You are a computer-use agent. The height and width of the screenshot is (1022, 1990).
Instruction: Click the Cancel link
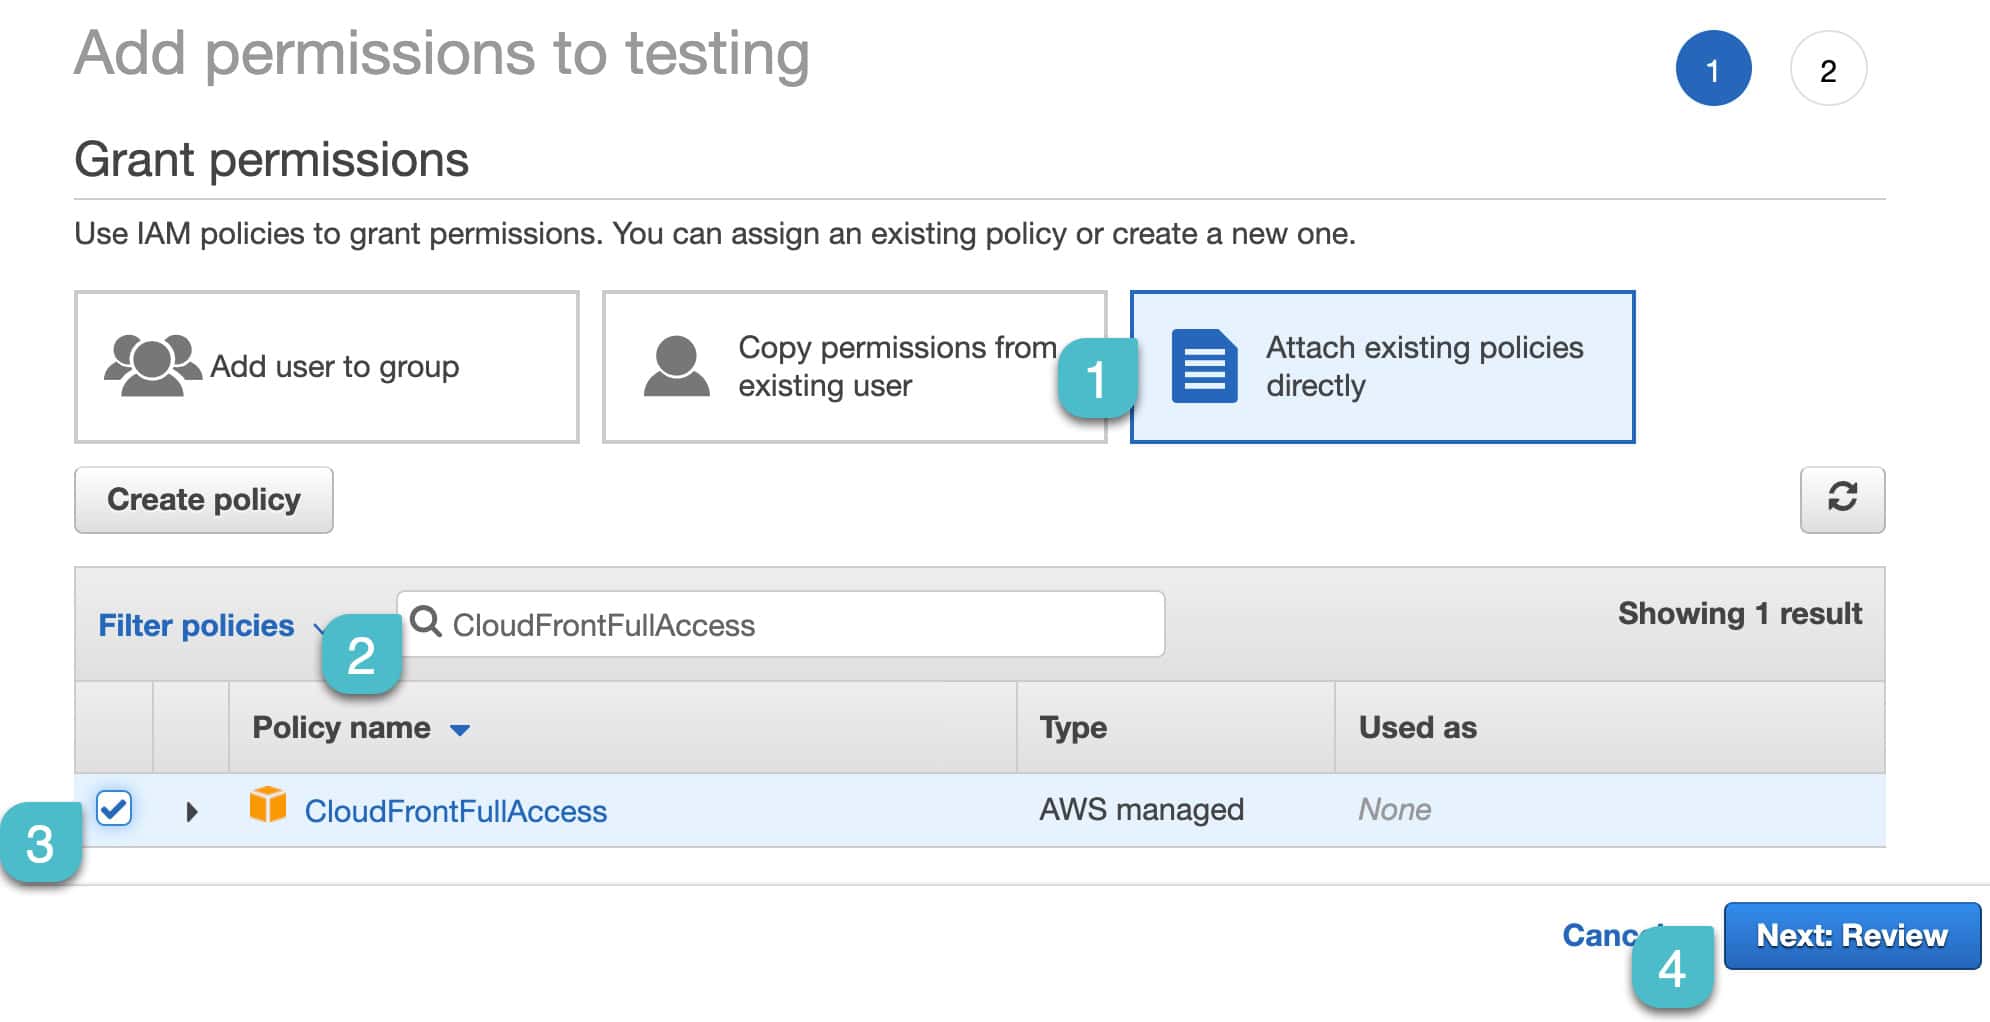click(x=1612, y=935)
